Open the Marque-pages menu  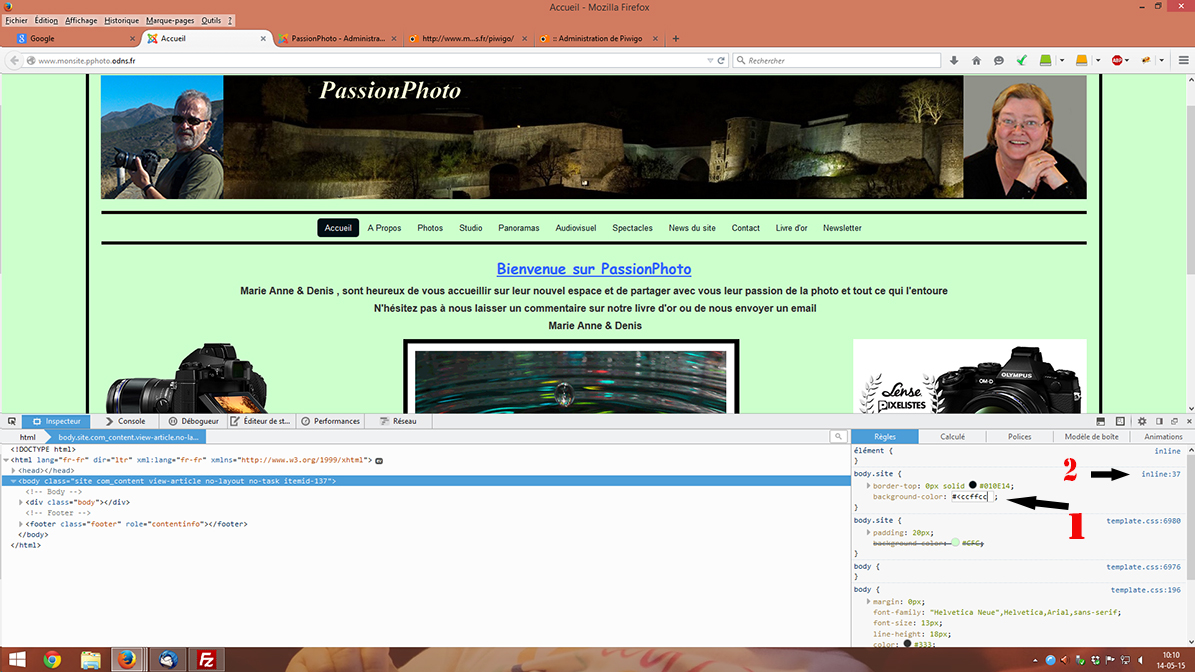pyautogui.click(x=170, y=20)
